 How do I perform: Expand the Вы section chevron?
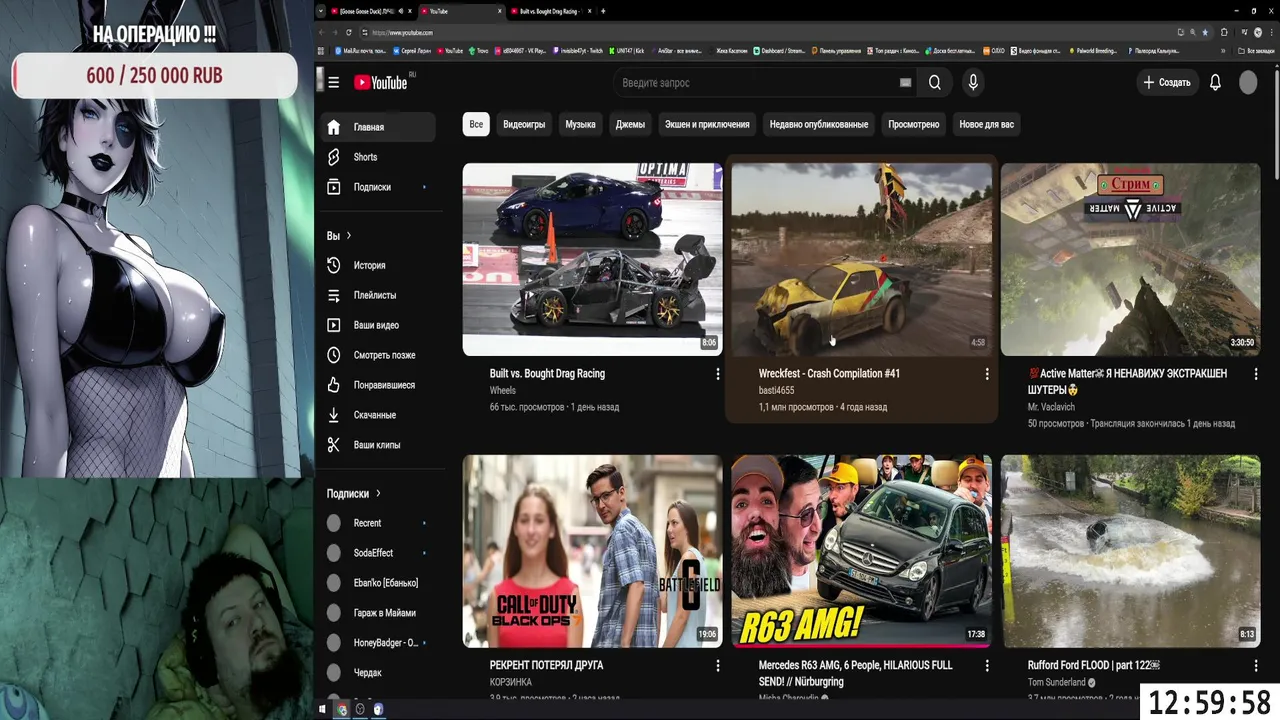[x=349, y=236]
